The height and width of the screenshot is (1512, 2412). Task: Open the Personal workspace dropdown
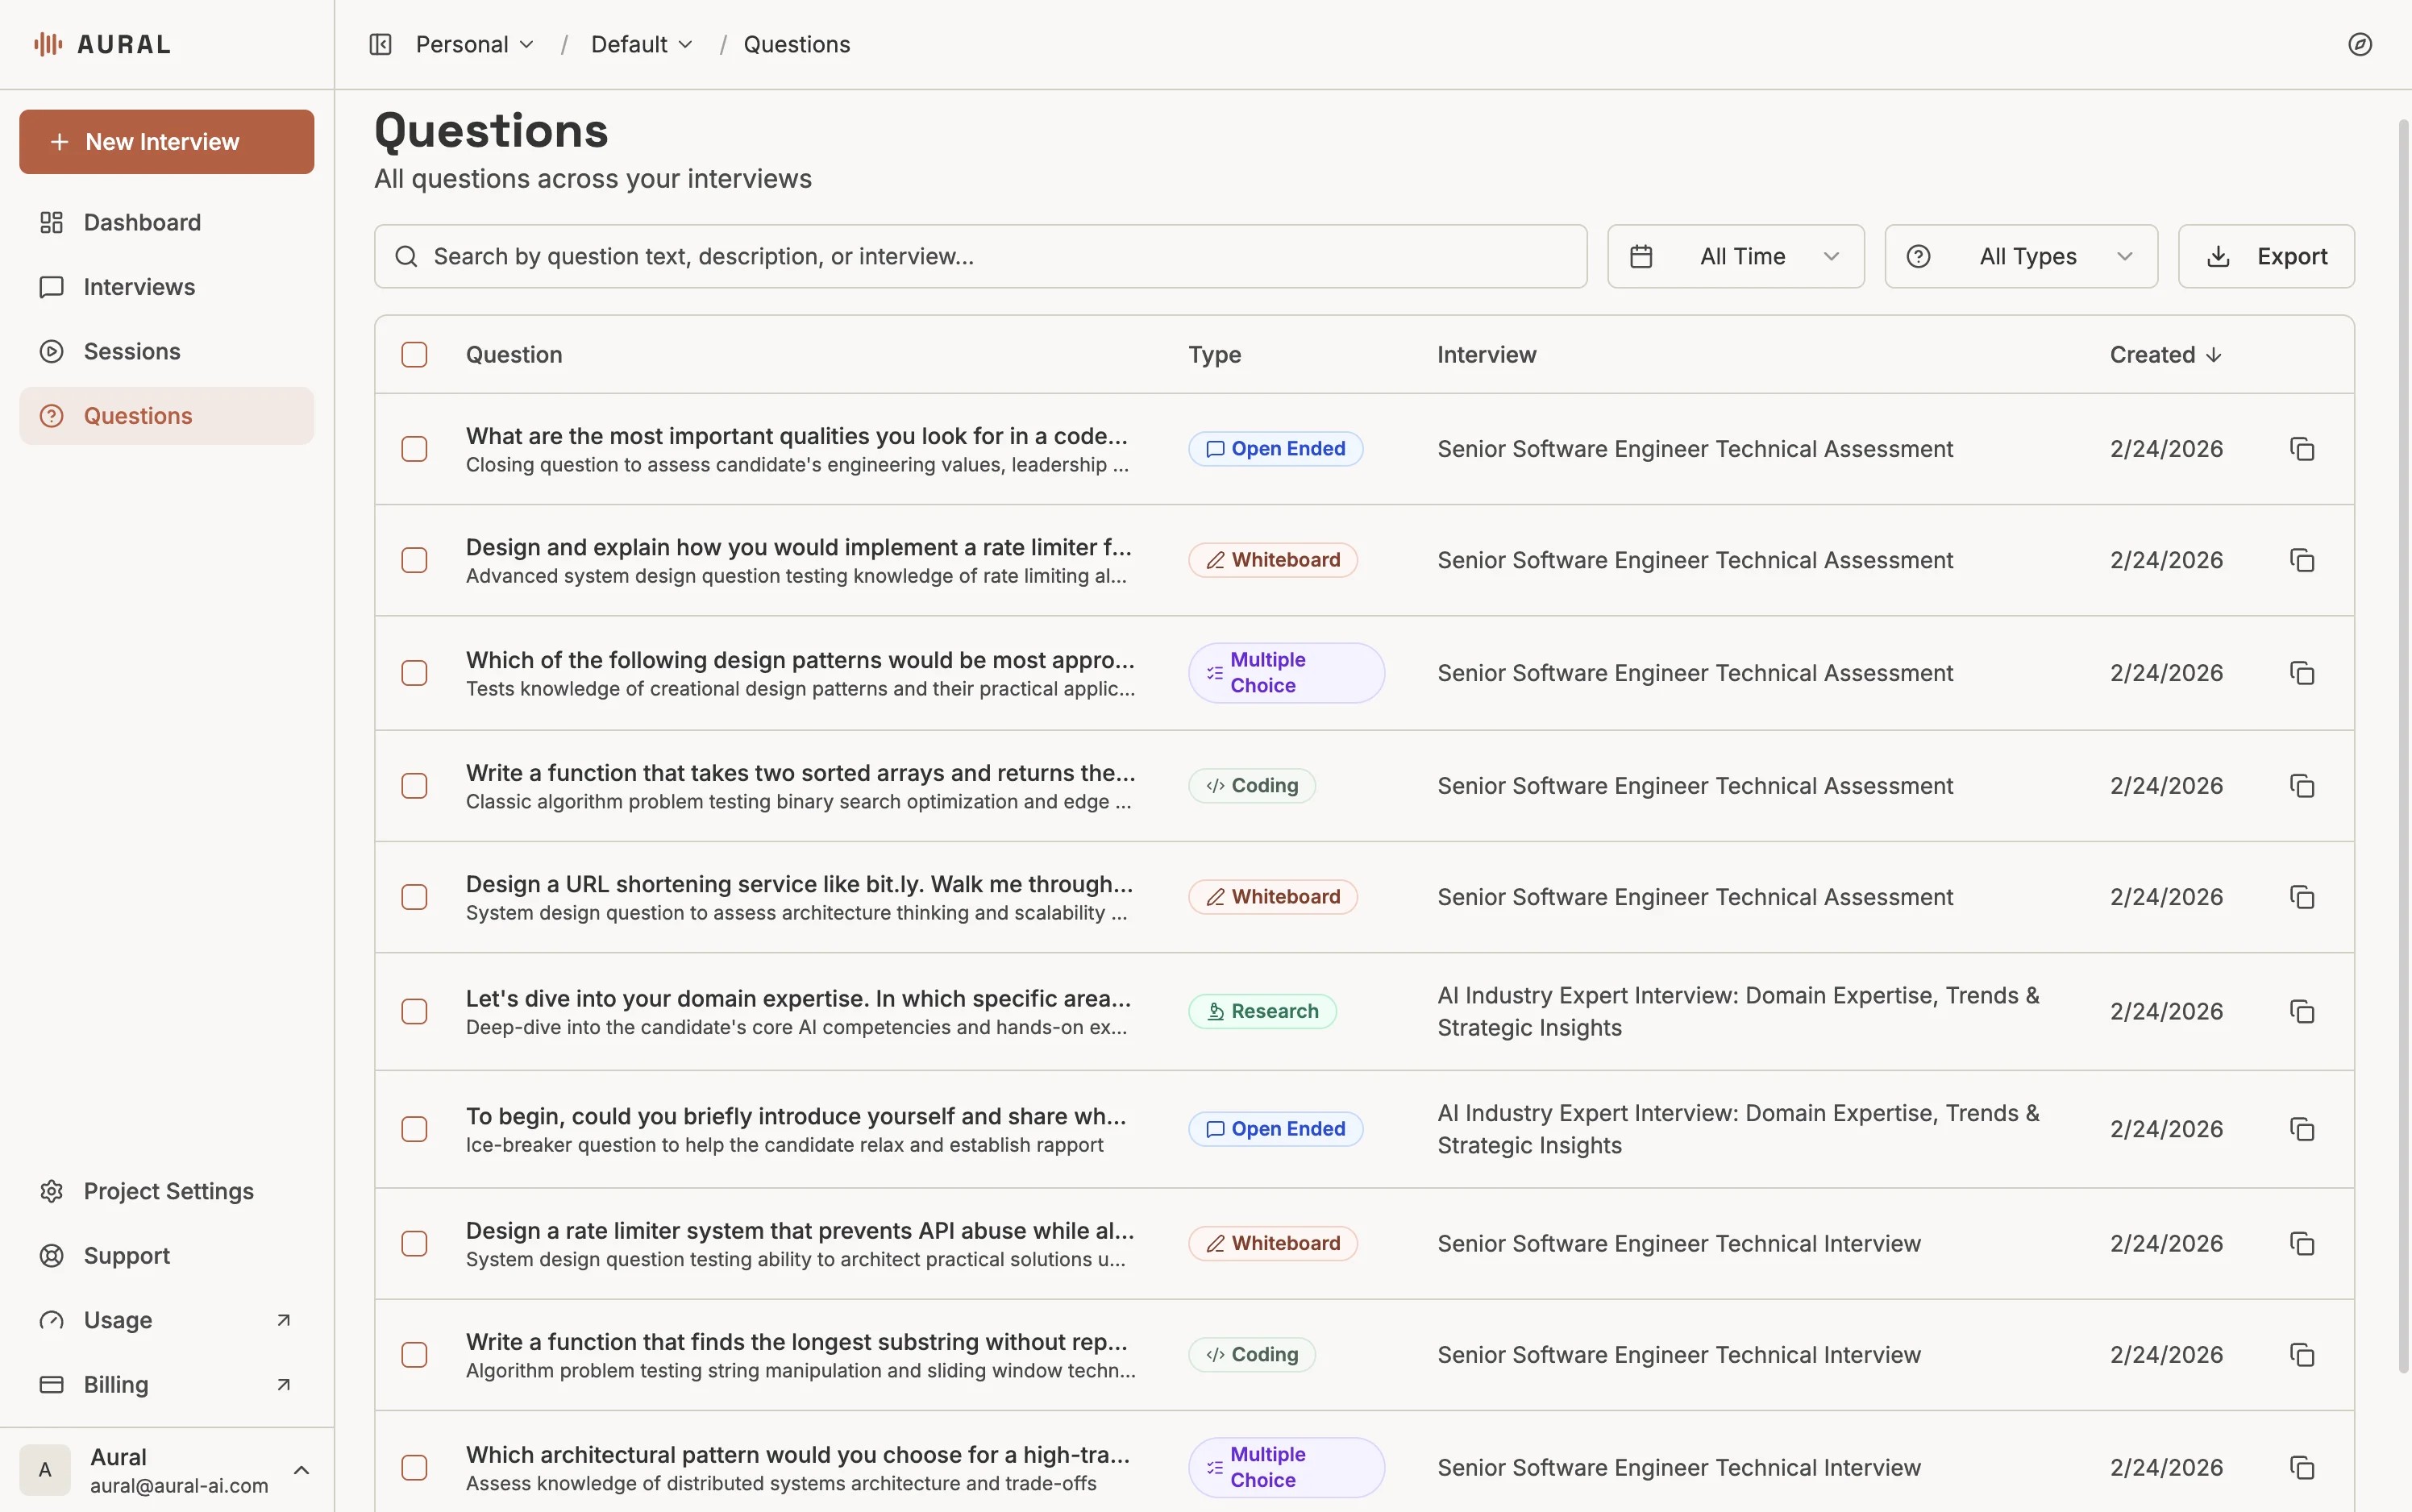pyautogui.click(x=475, y=44)
